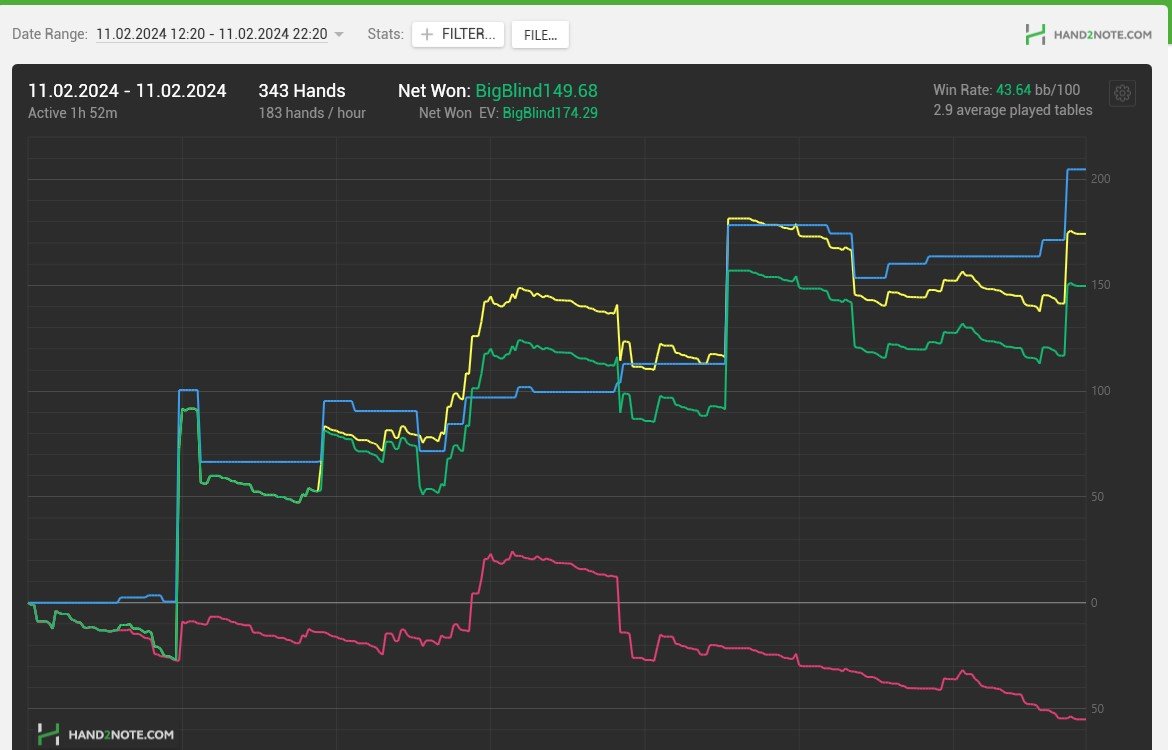1172x750 pixels.
Task: Select the 183 hands / hour text
Action: click(312, 113)
